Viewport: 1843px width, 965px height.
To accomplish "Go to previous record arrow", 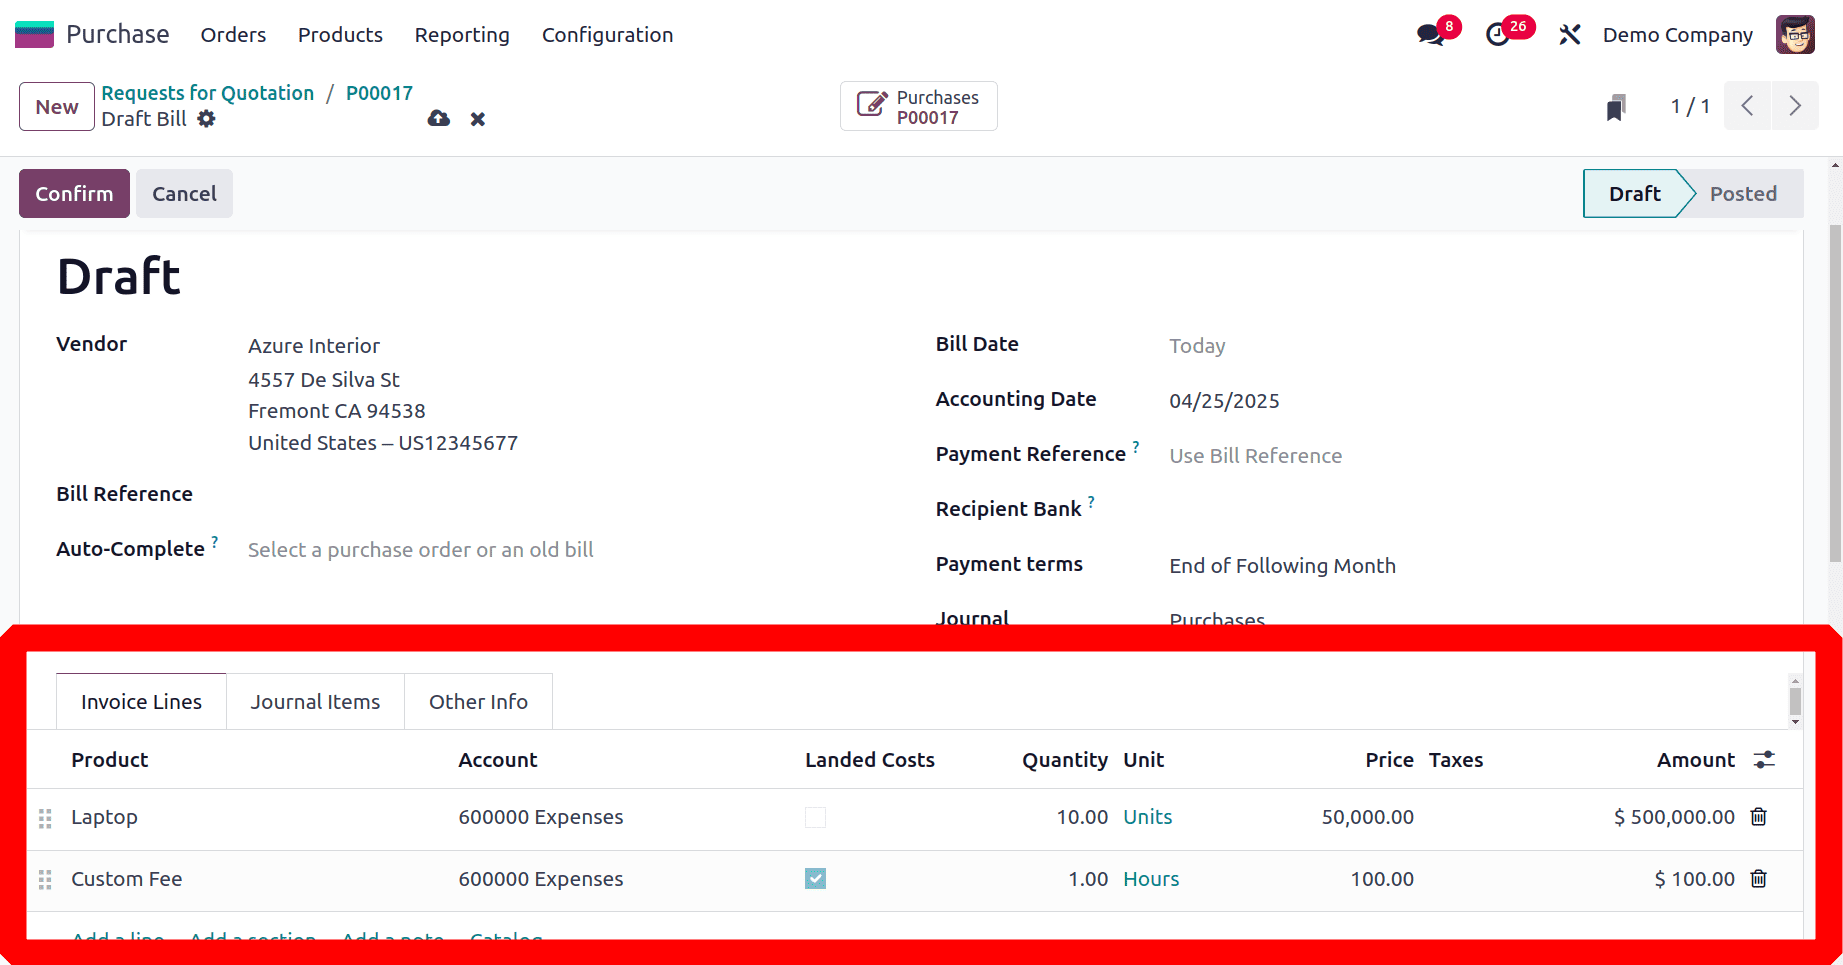I will tap(1747, 106).
